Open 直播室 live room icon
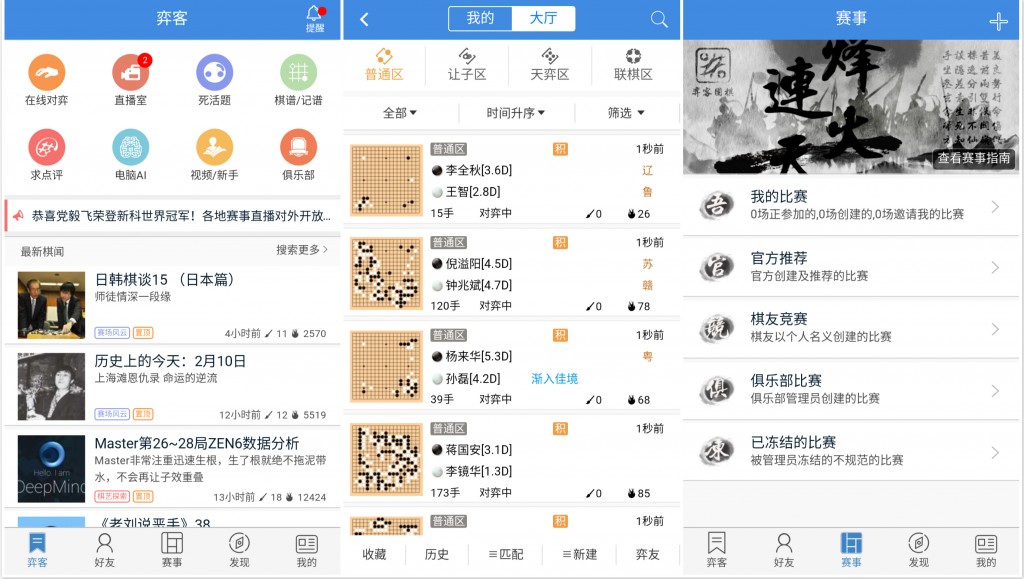This screenshot has width=1024, height=579. (x=131, y=72)
